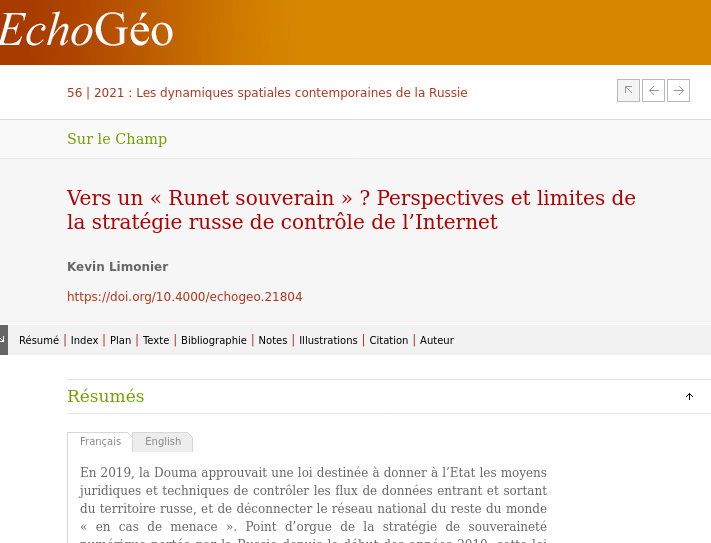Click author name Kevin Limonier
Viewport: 711px width, 543px height.
click(117, 267)
